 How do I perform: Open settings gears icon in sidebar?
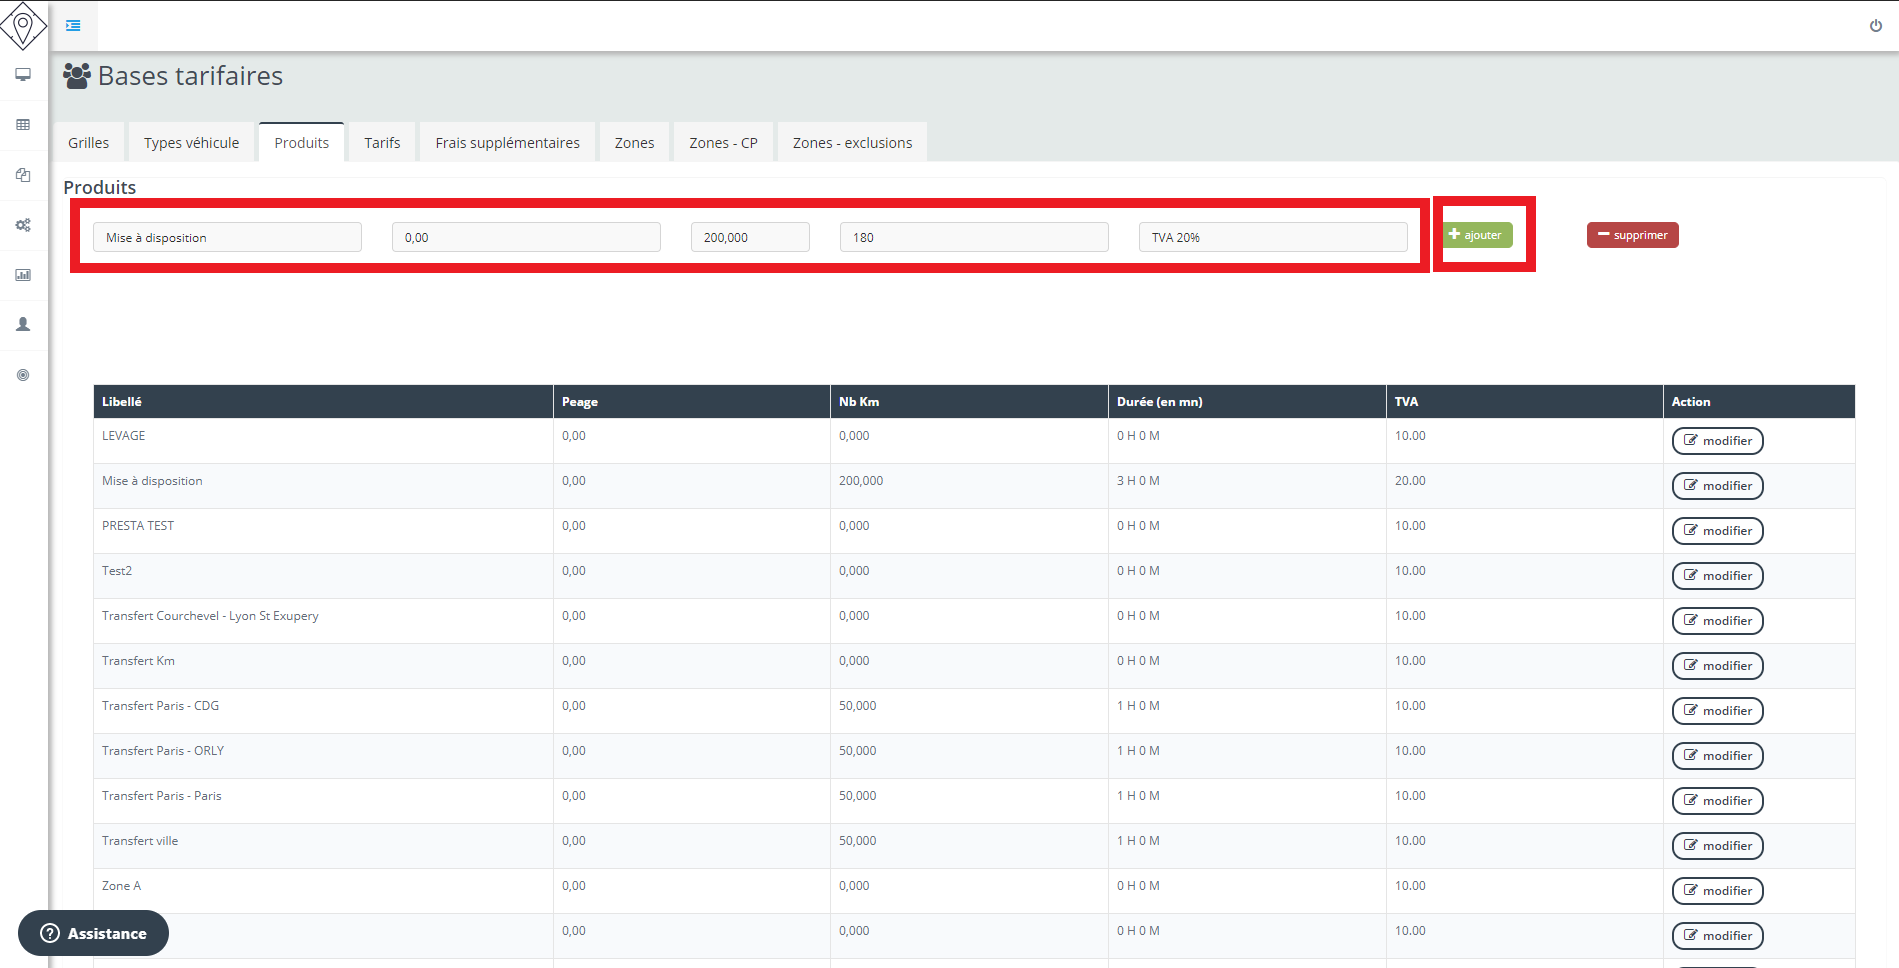click(x=23, y=225)
